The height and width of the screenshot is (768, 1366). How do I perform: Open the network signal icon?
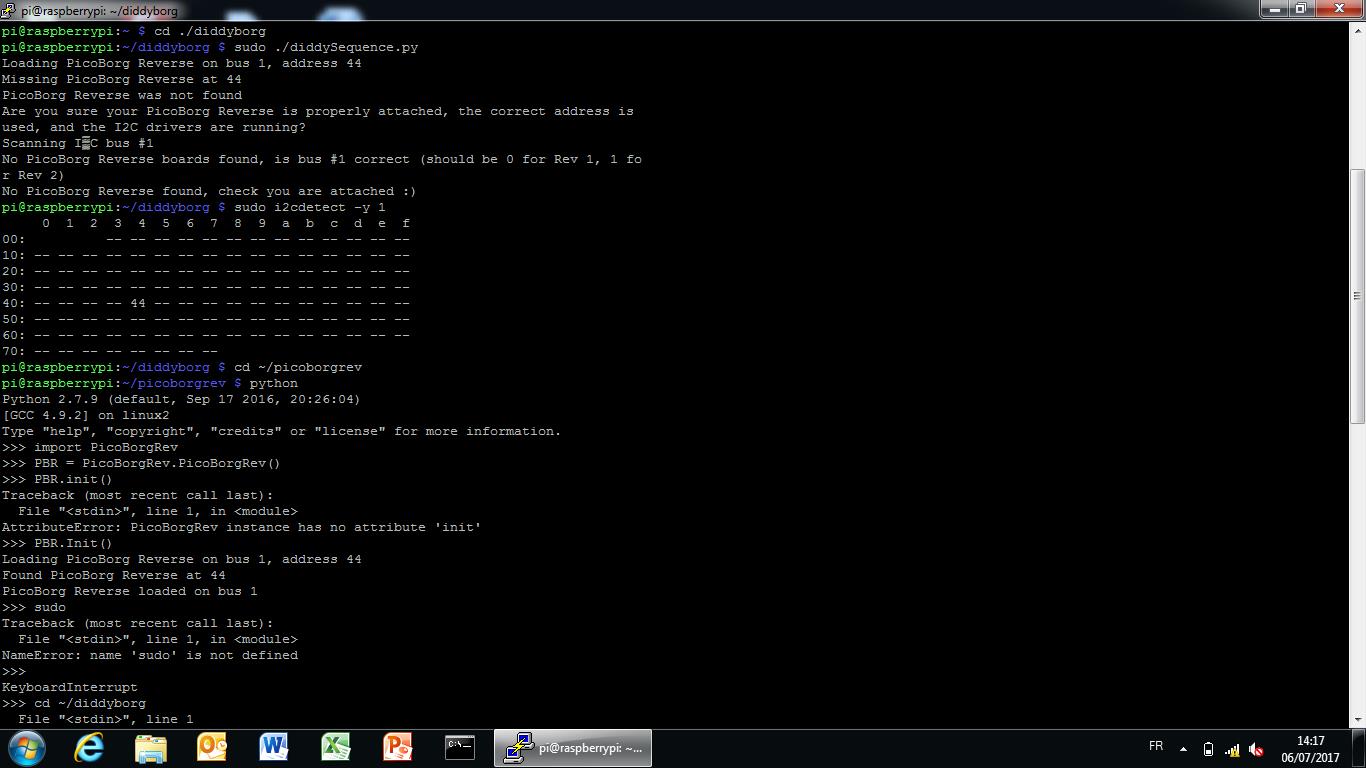point(1232,749)
